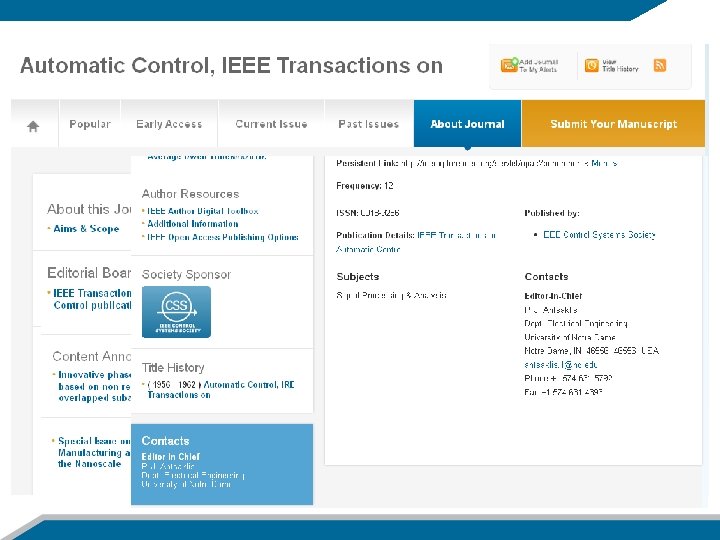
Task: Click the Subjects heading
Action: 358,276
